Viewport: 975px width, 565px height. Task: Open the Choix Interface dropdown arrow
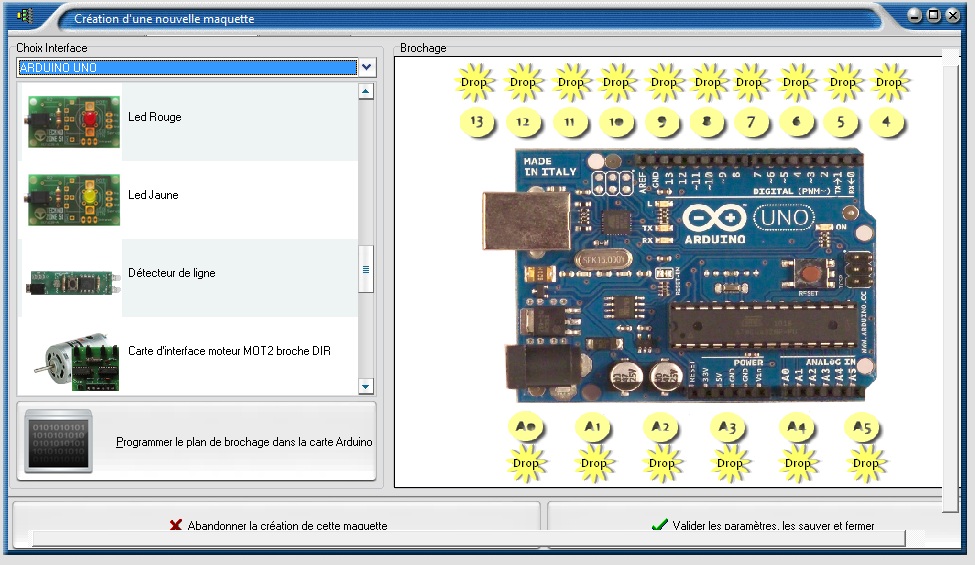366,68
